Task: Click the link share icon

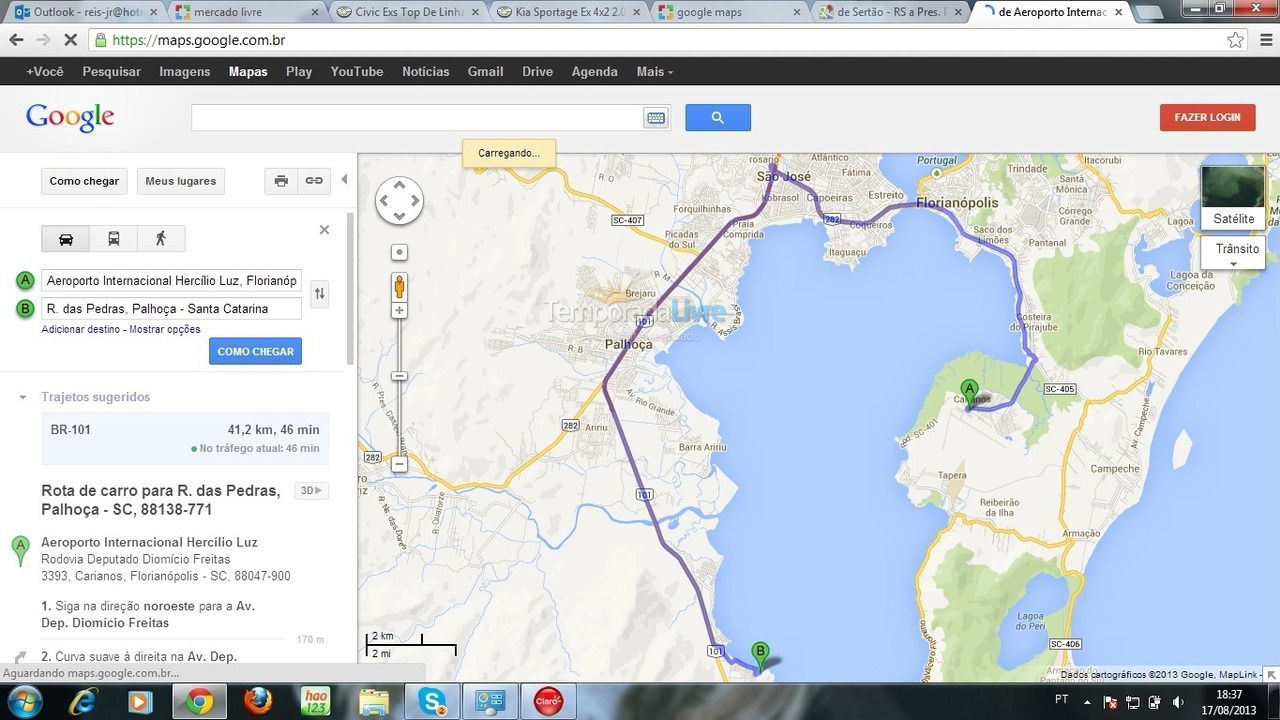Action: click(314, 181)
